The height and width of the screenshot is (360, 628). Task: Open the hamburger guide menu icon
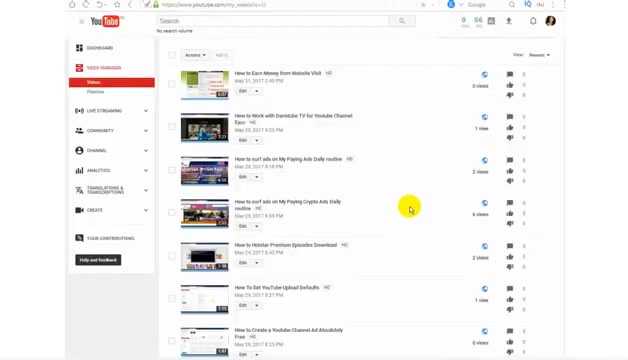pyautogui.click(x=81, y=21)
